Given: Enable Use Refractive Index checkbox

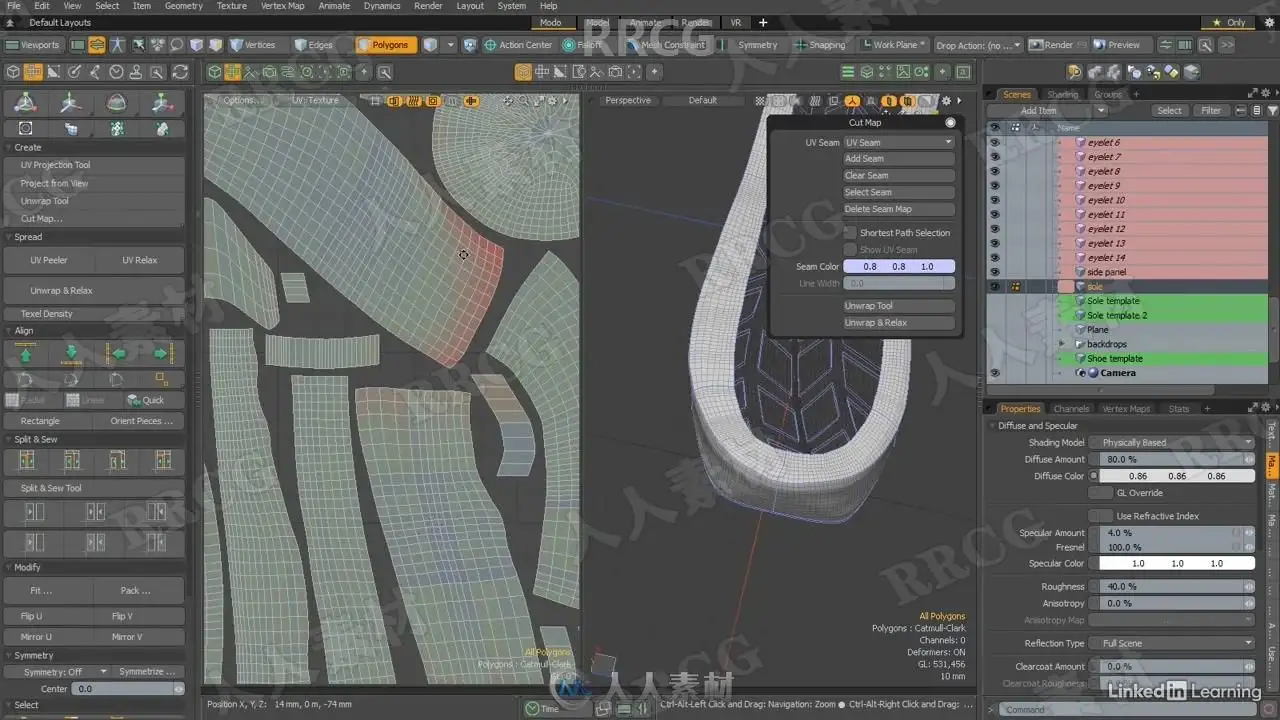Looking at the screenshot, I should point(1100,516).
